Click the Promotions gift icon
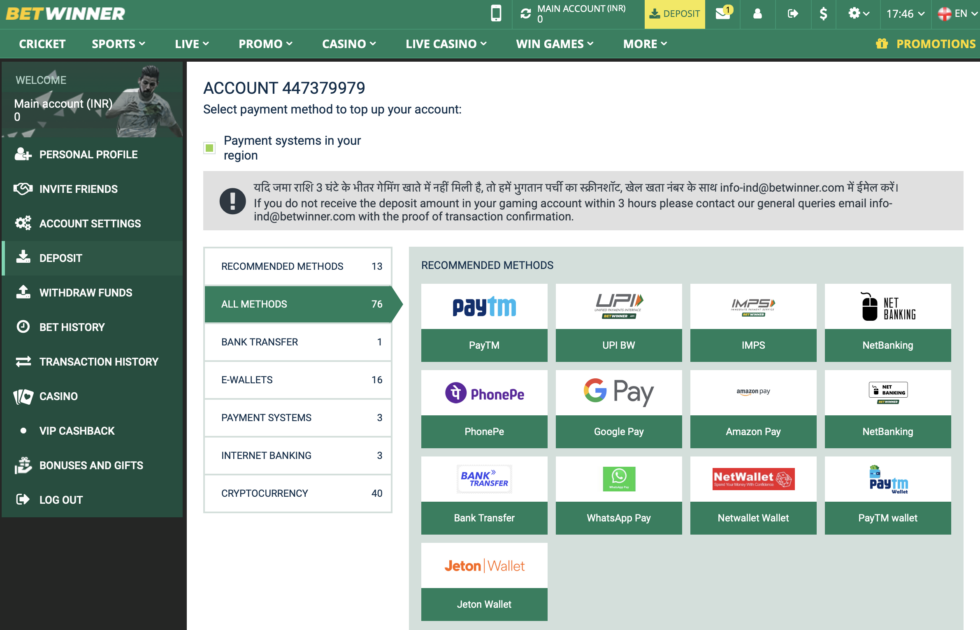This screenshot has width=980, height=630. (882, 44)
